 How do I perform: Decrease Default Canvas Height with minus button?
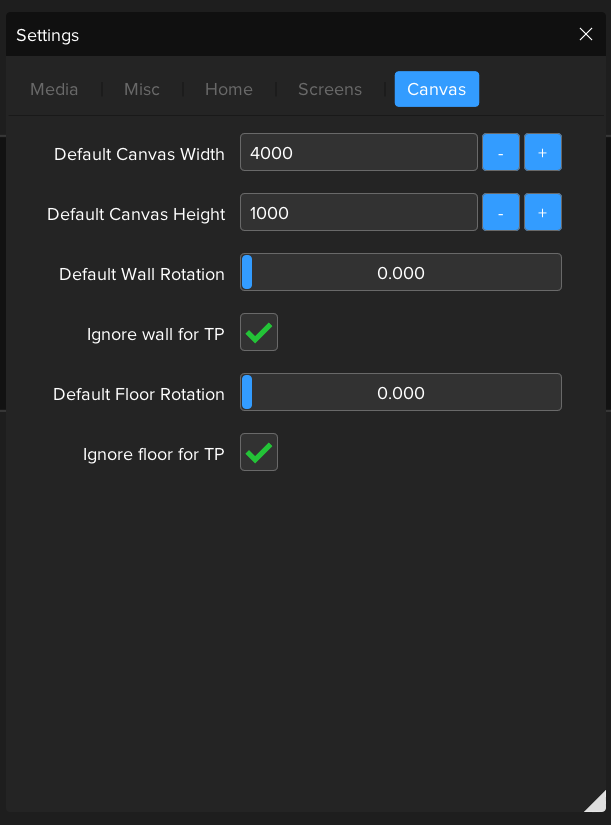click(501, 212)
